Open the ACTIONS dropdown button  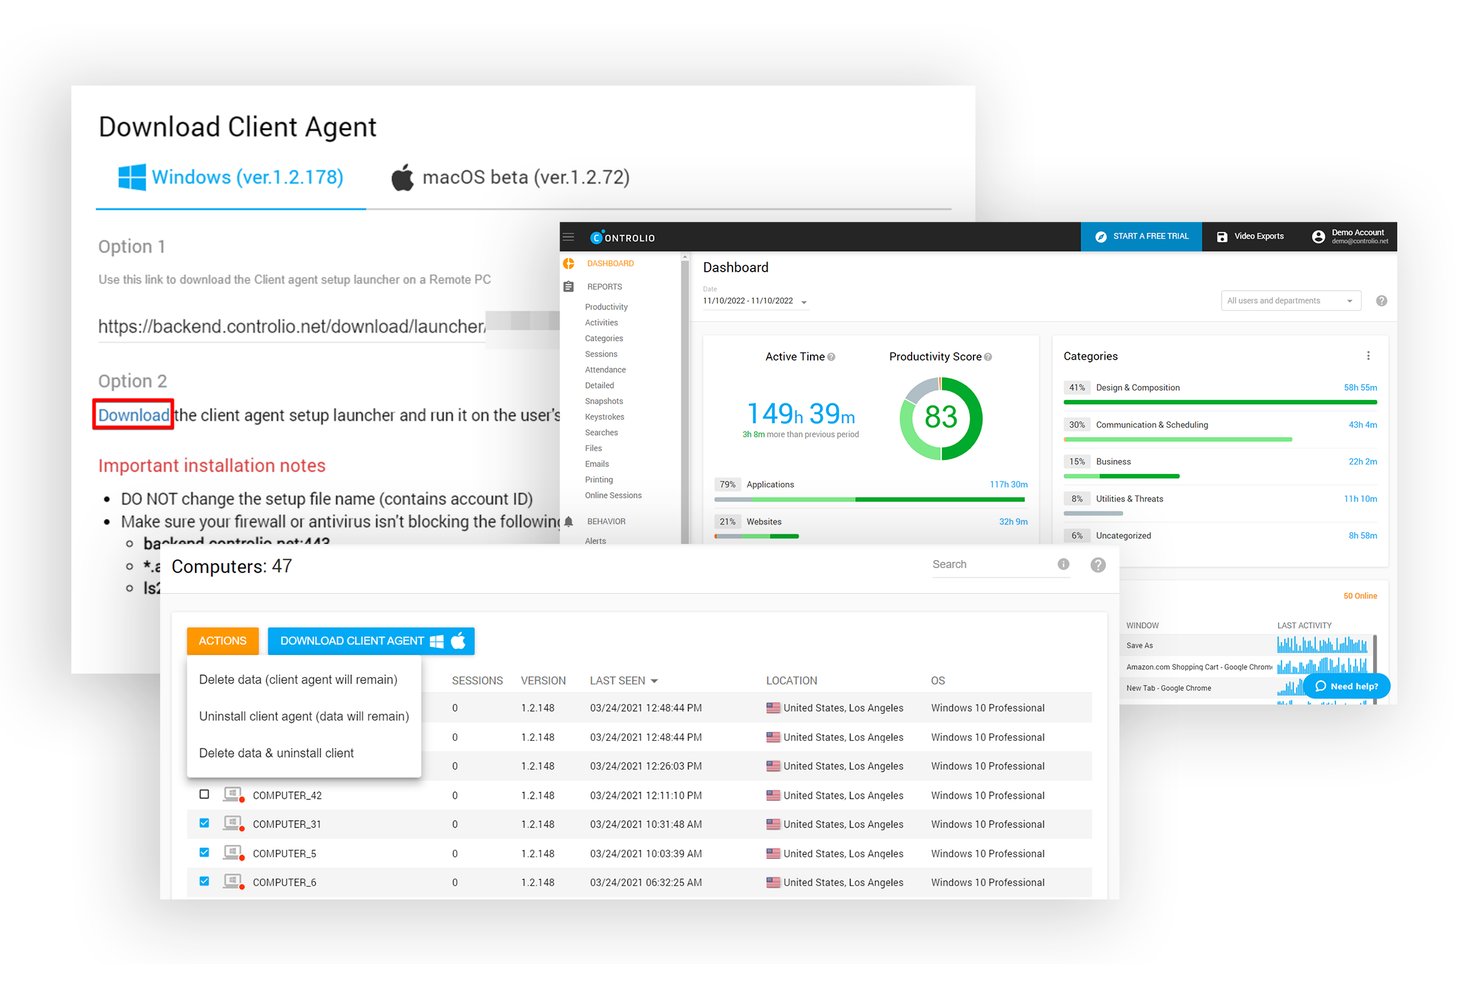click(x=222, y=641)
